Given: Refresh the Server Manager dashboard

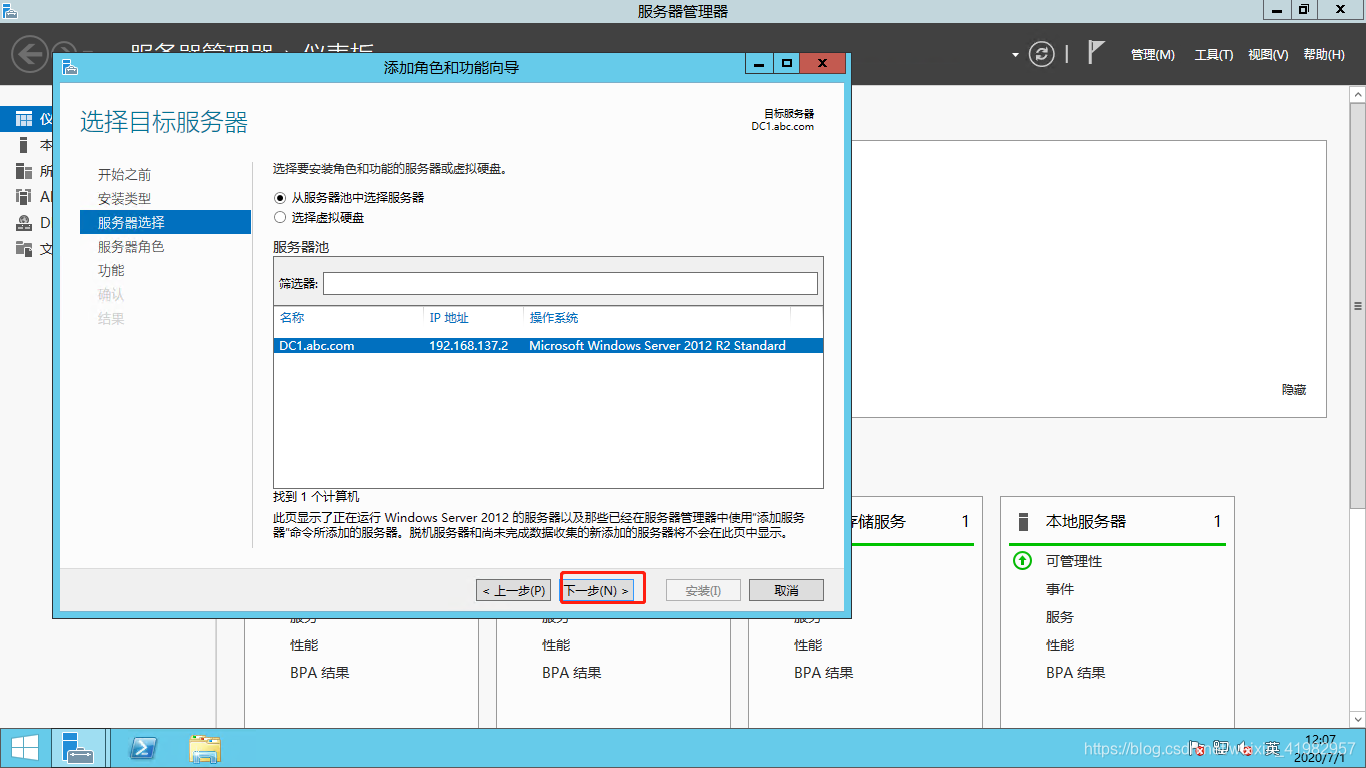Looking at the screenshot, I should click(1042, 54).
